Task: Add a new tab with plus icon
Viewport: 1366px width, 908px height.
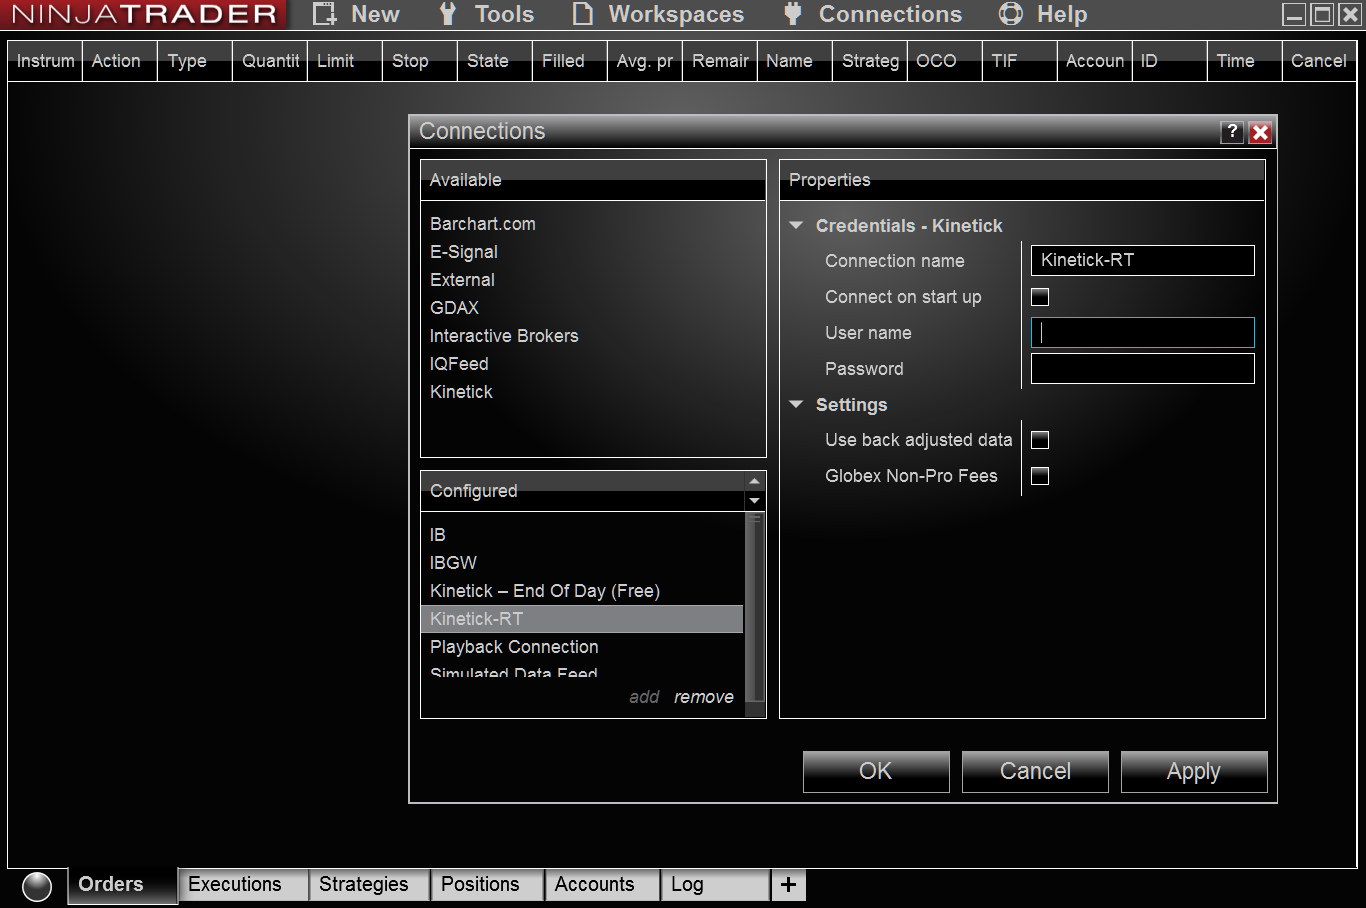Action: click(788, 884)
